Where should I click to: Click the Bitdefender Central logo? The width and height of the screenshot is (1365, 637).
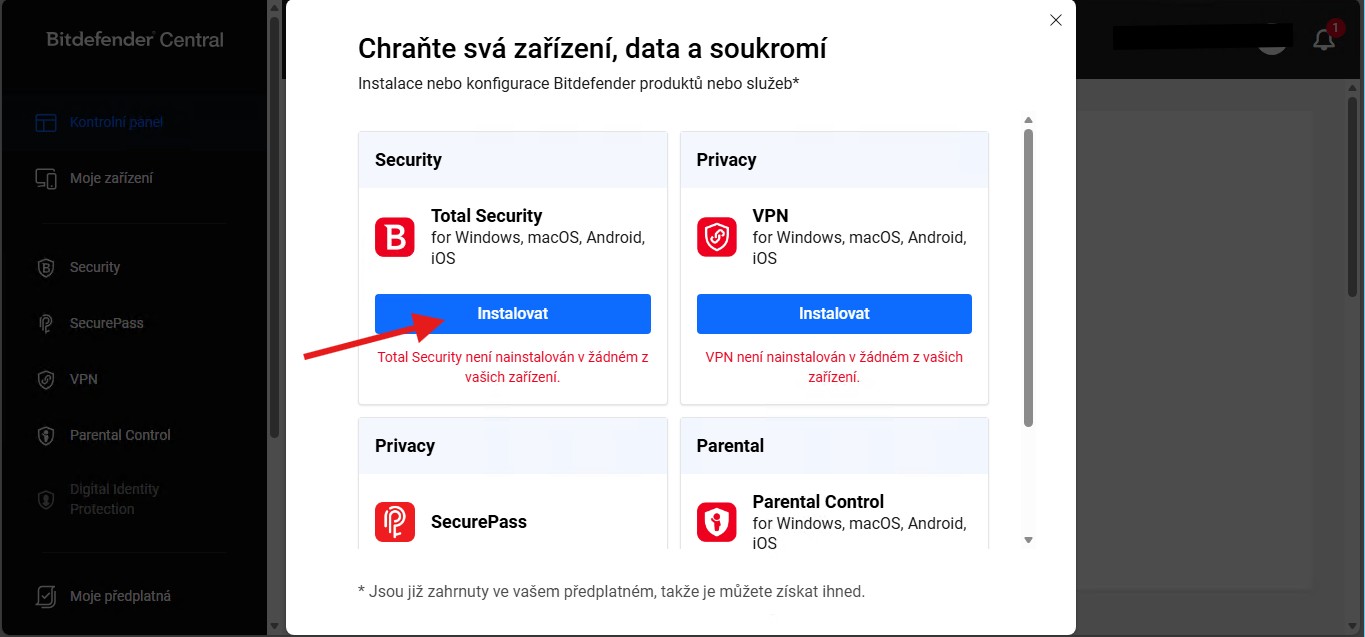[135, 40]
